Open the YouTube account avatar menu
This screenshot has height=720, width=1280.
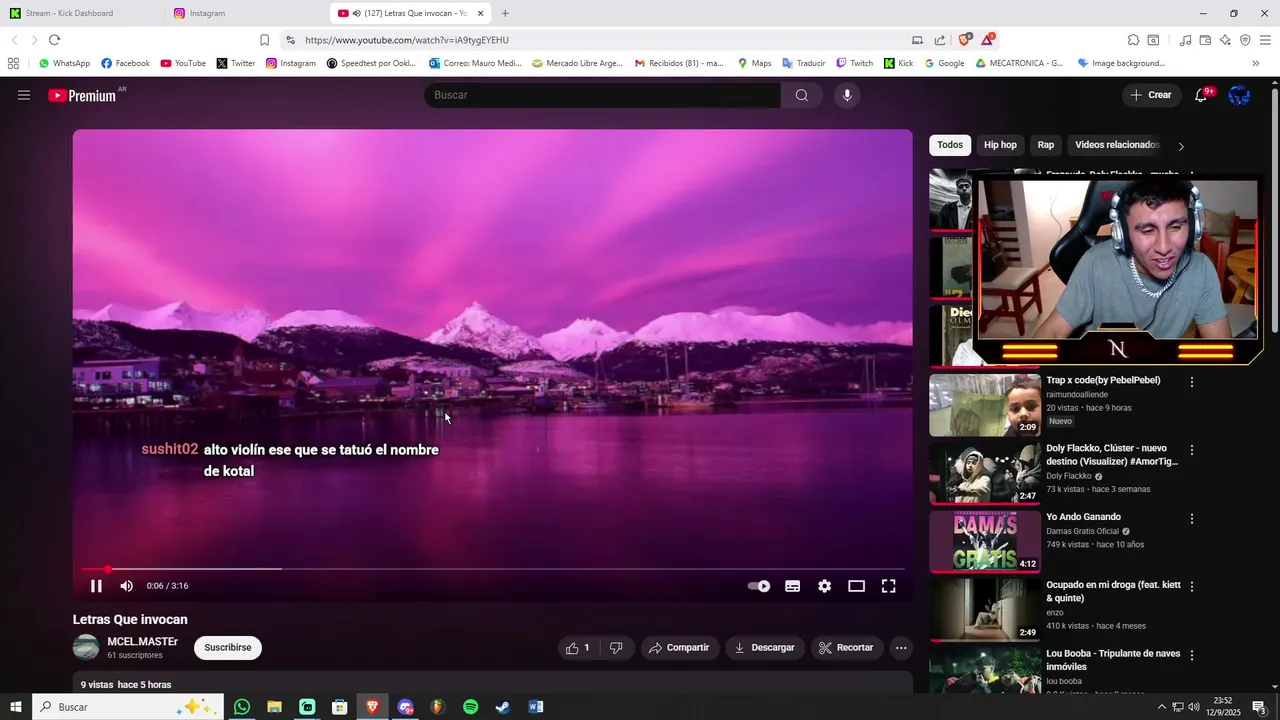coord(1239,95)
